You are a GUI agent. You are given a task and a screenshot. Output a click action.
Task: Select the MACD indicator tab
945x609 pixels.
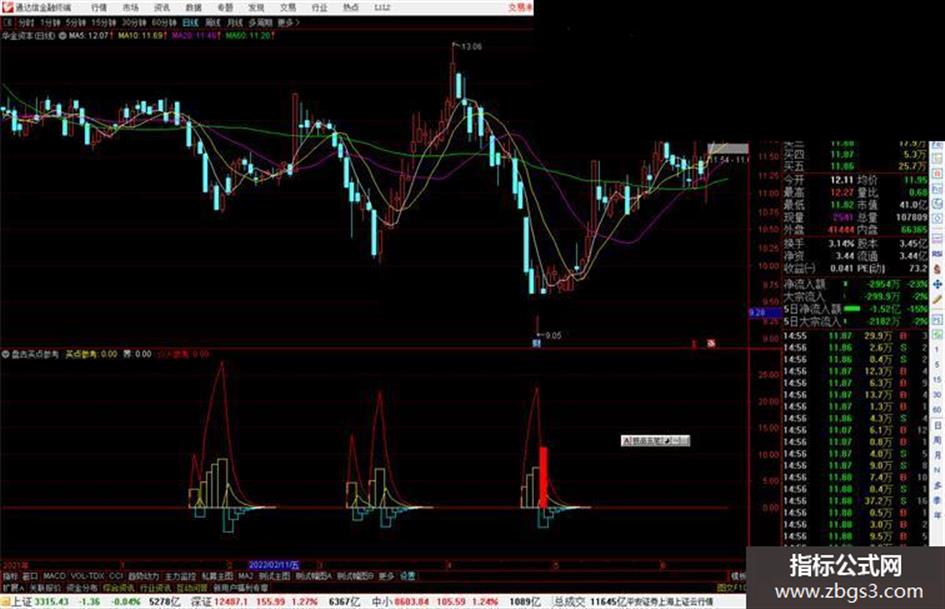(54, 576)
